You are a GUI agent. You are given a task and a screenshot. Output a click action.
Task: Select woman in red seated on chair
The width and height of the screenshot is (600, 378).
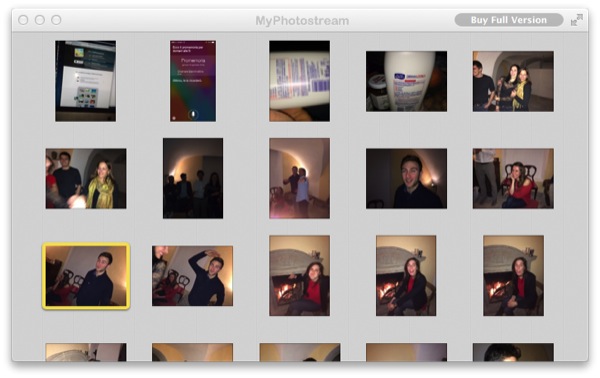tap(513, 179)
